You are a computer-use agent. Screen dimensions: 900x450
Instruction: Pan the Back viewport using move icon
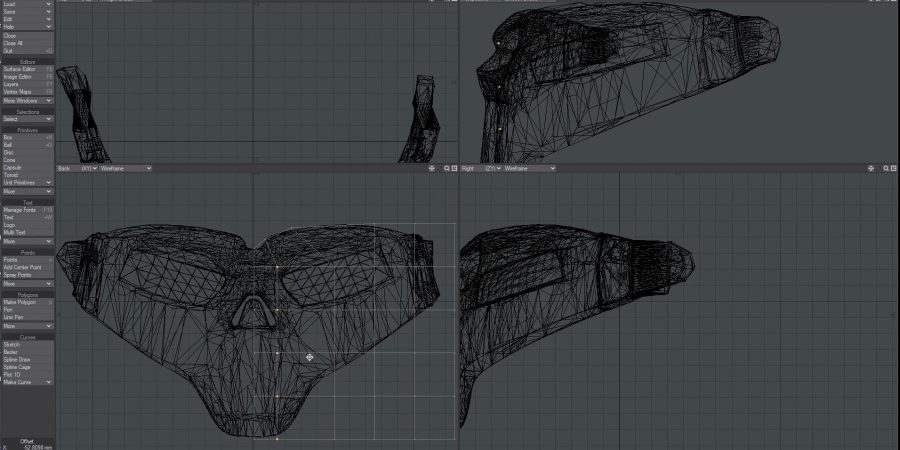(x=432, y=168)
